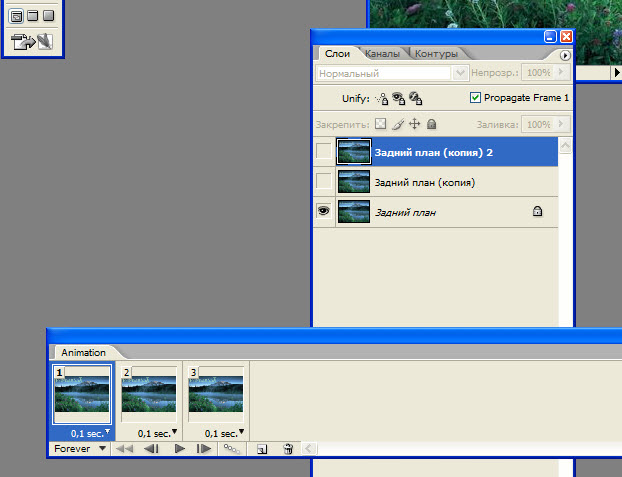Select animation frame 2 thumbnail
This screenshot has width=622, height=477.
(x=149, y=394)
